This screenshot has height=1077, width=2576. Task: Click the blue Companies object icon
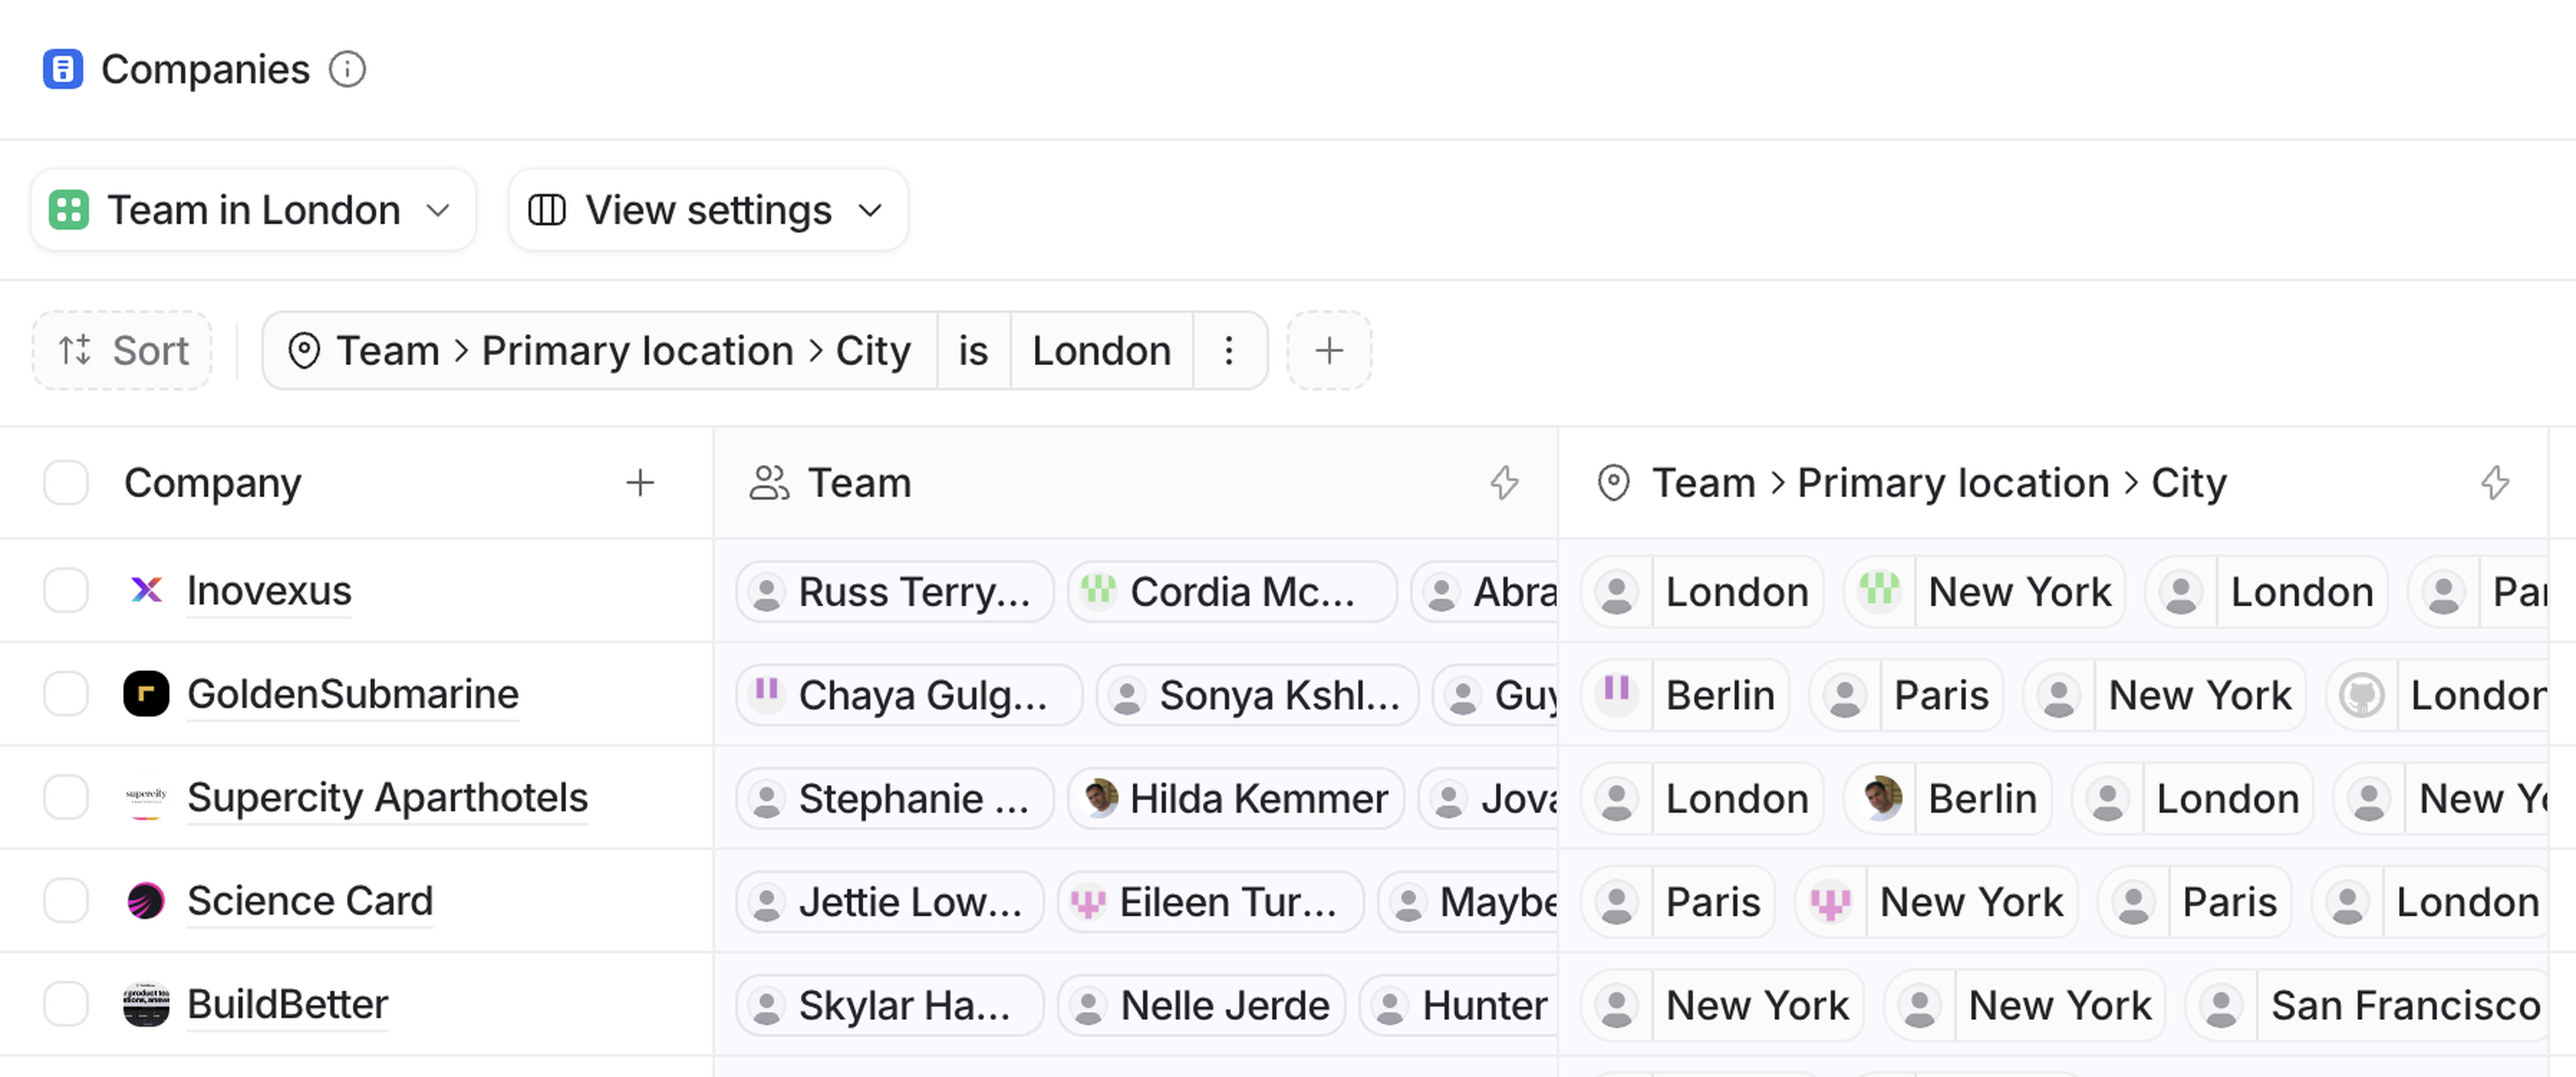(63, 70)
